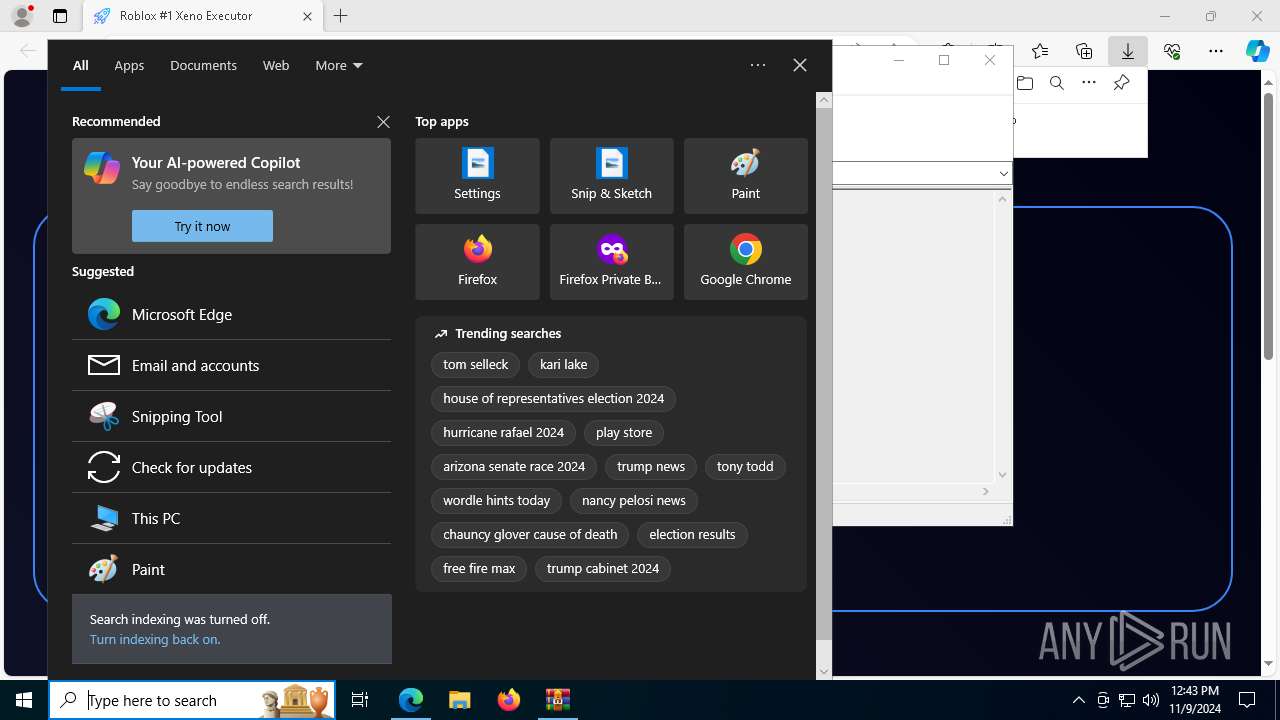Open the taskbar clock and date
The width and height of the screenshot is (1280, 720).
click(1195, 700)
